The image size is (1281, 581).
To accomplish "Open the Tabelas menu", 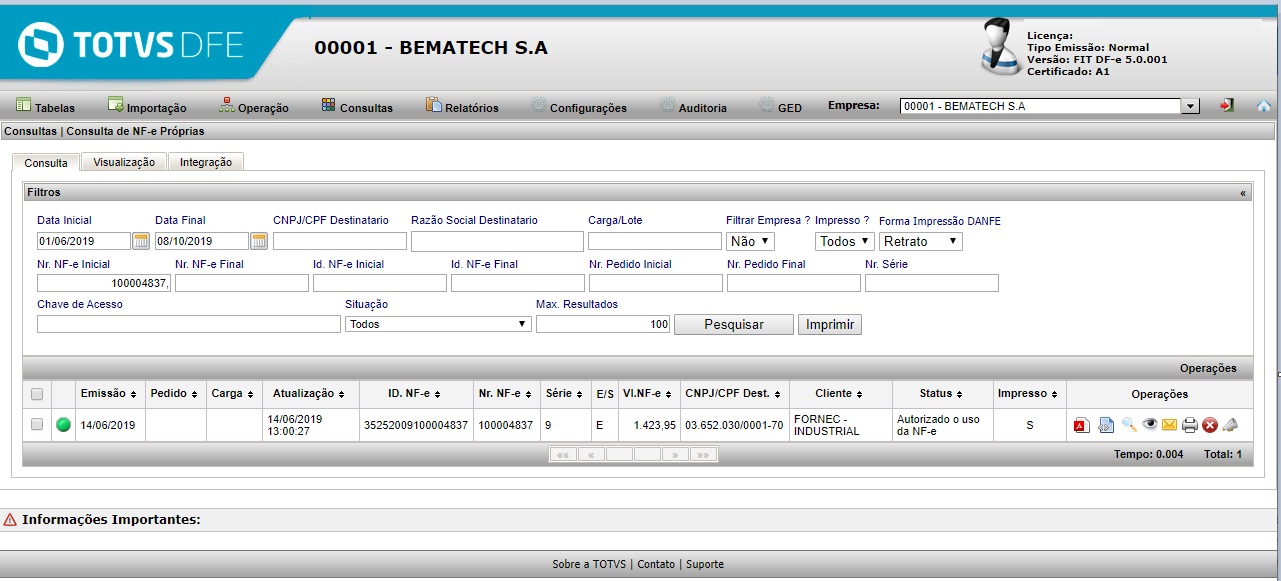I will [x=46, y=107].
